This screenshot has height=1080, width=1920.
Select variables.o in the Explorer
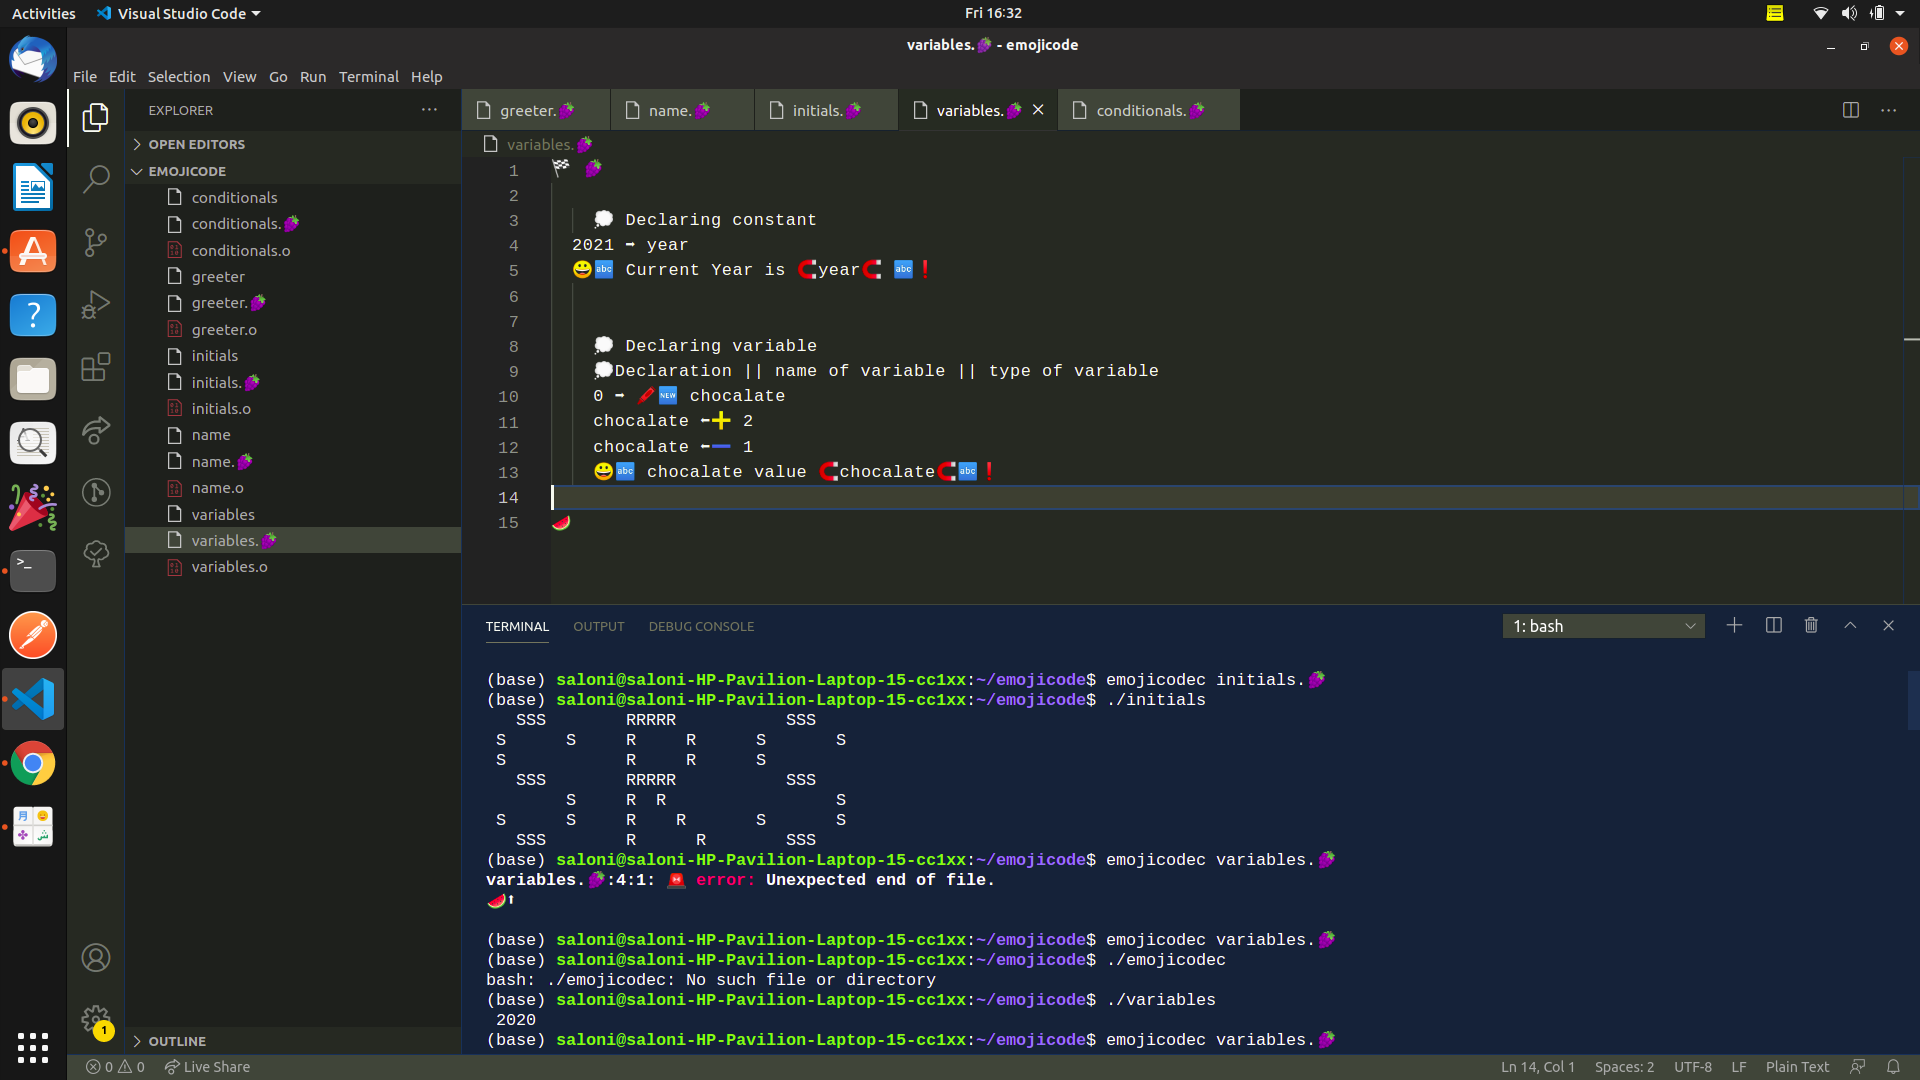pyautogui.click(x=229, y=567)
